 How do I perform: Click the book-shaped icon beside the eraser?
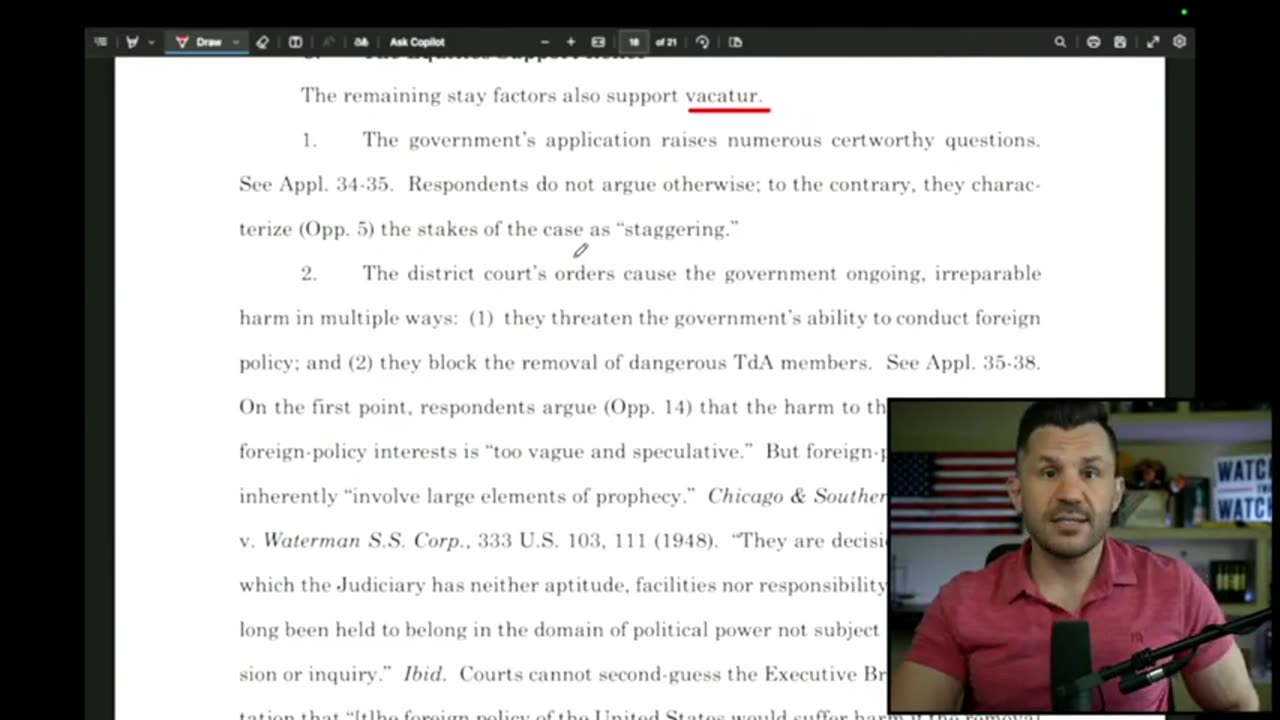(x=295, y=42)
